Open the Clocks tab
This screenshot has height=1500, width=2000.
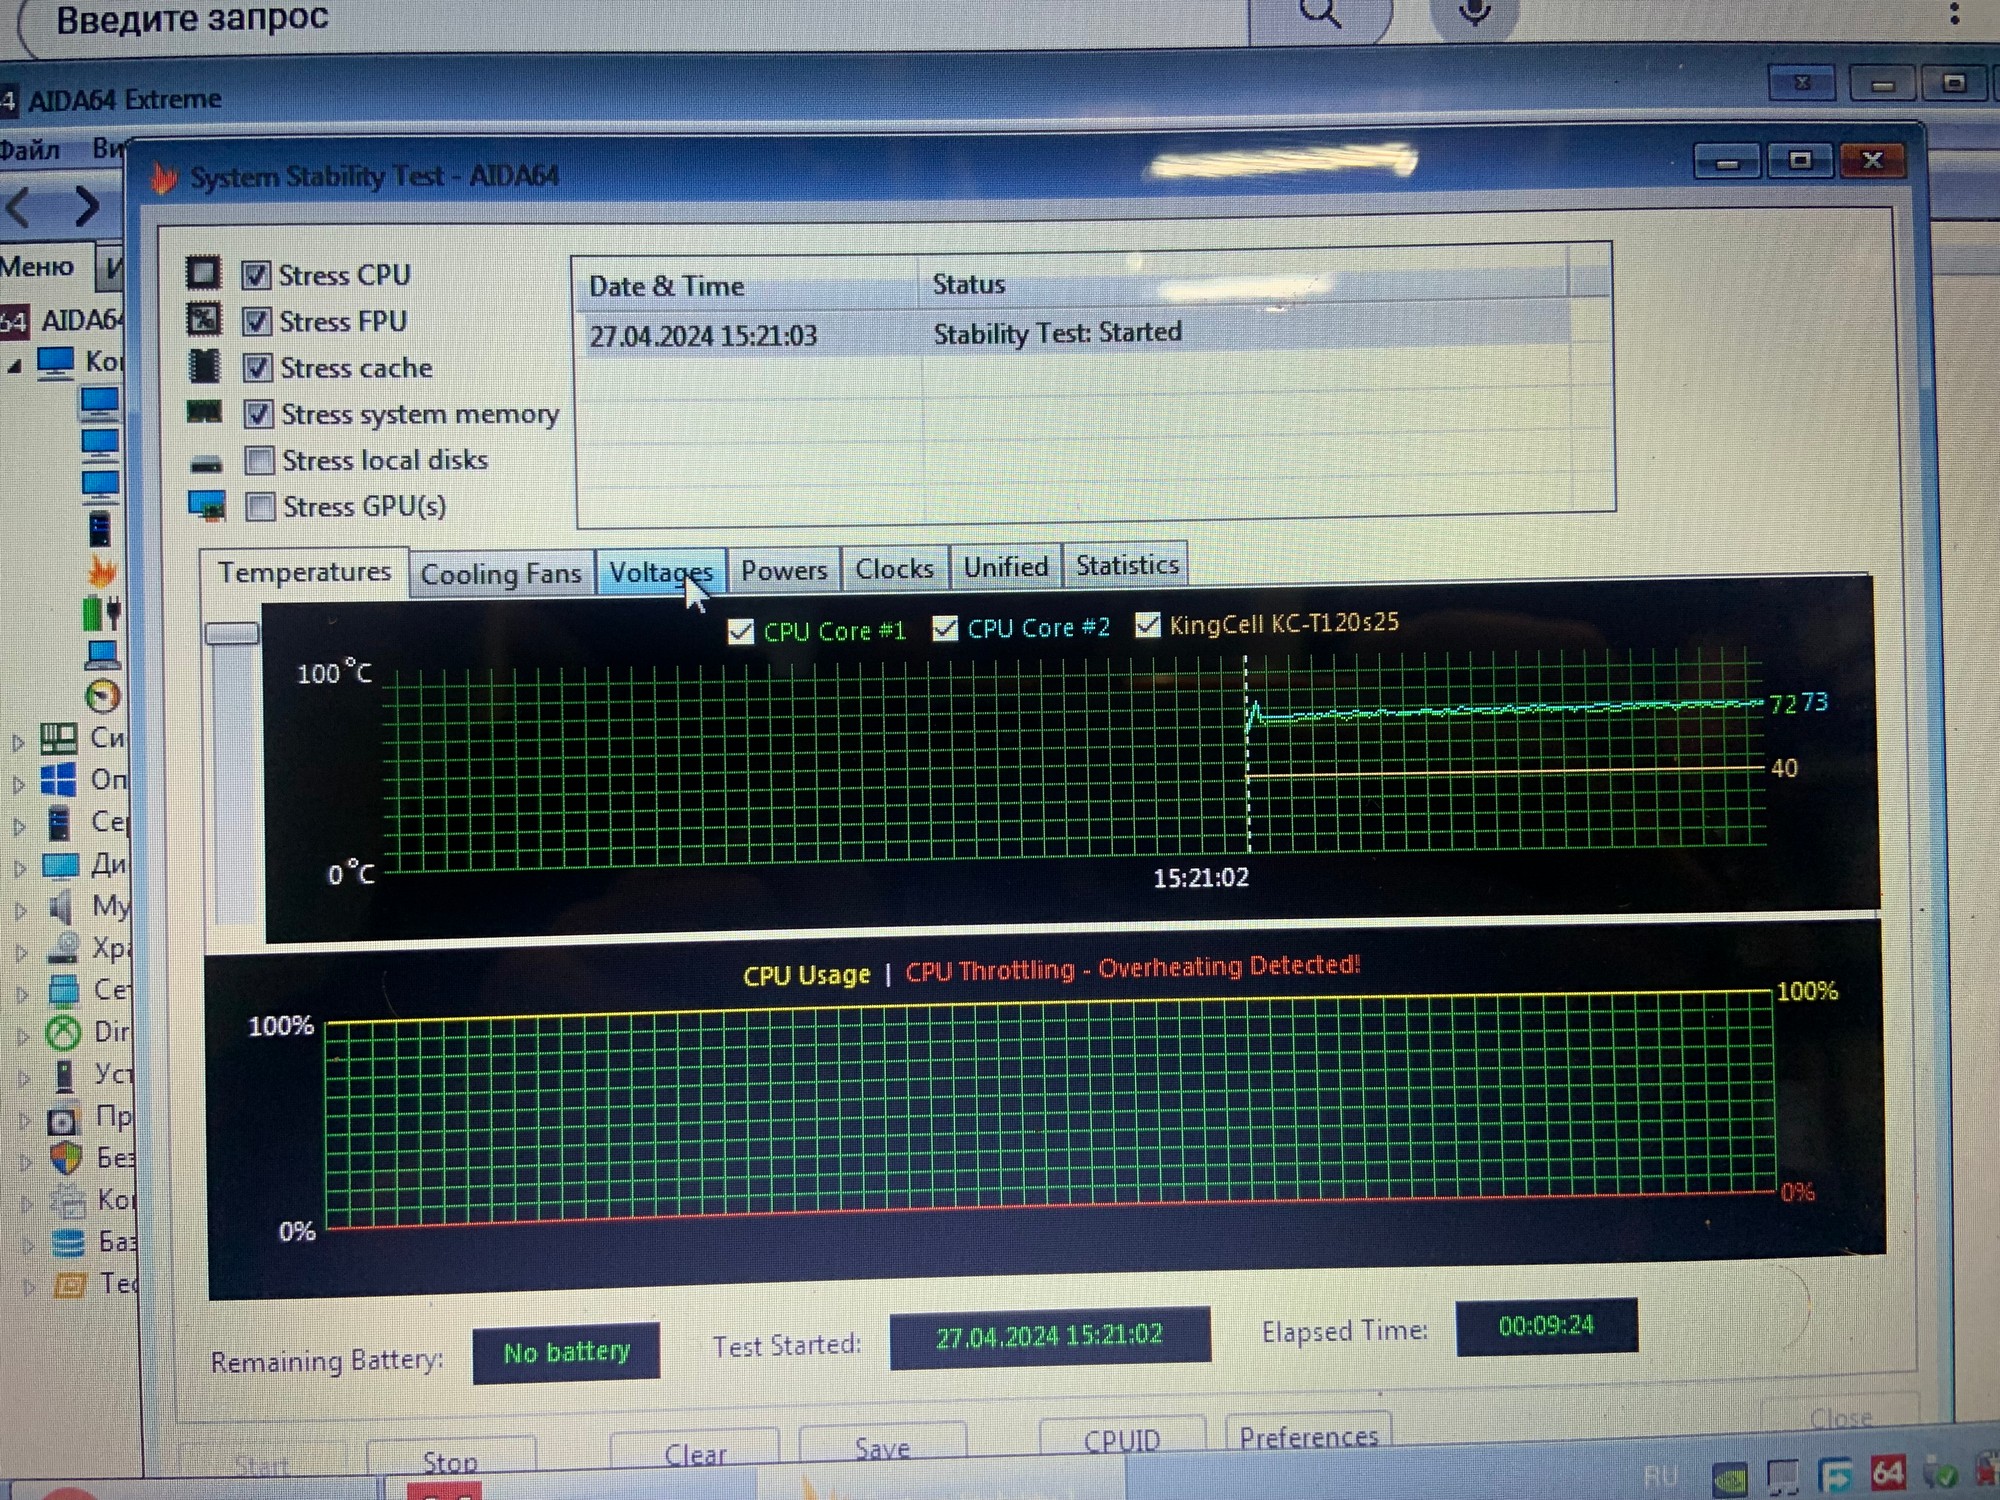point(894,569)
